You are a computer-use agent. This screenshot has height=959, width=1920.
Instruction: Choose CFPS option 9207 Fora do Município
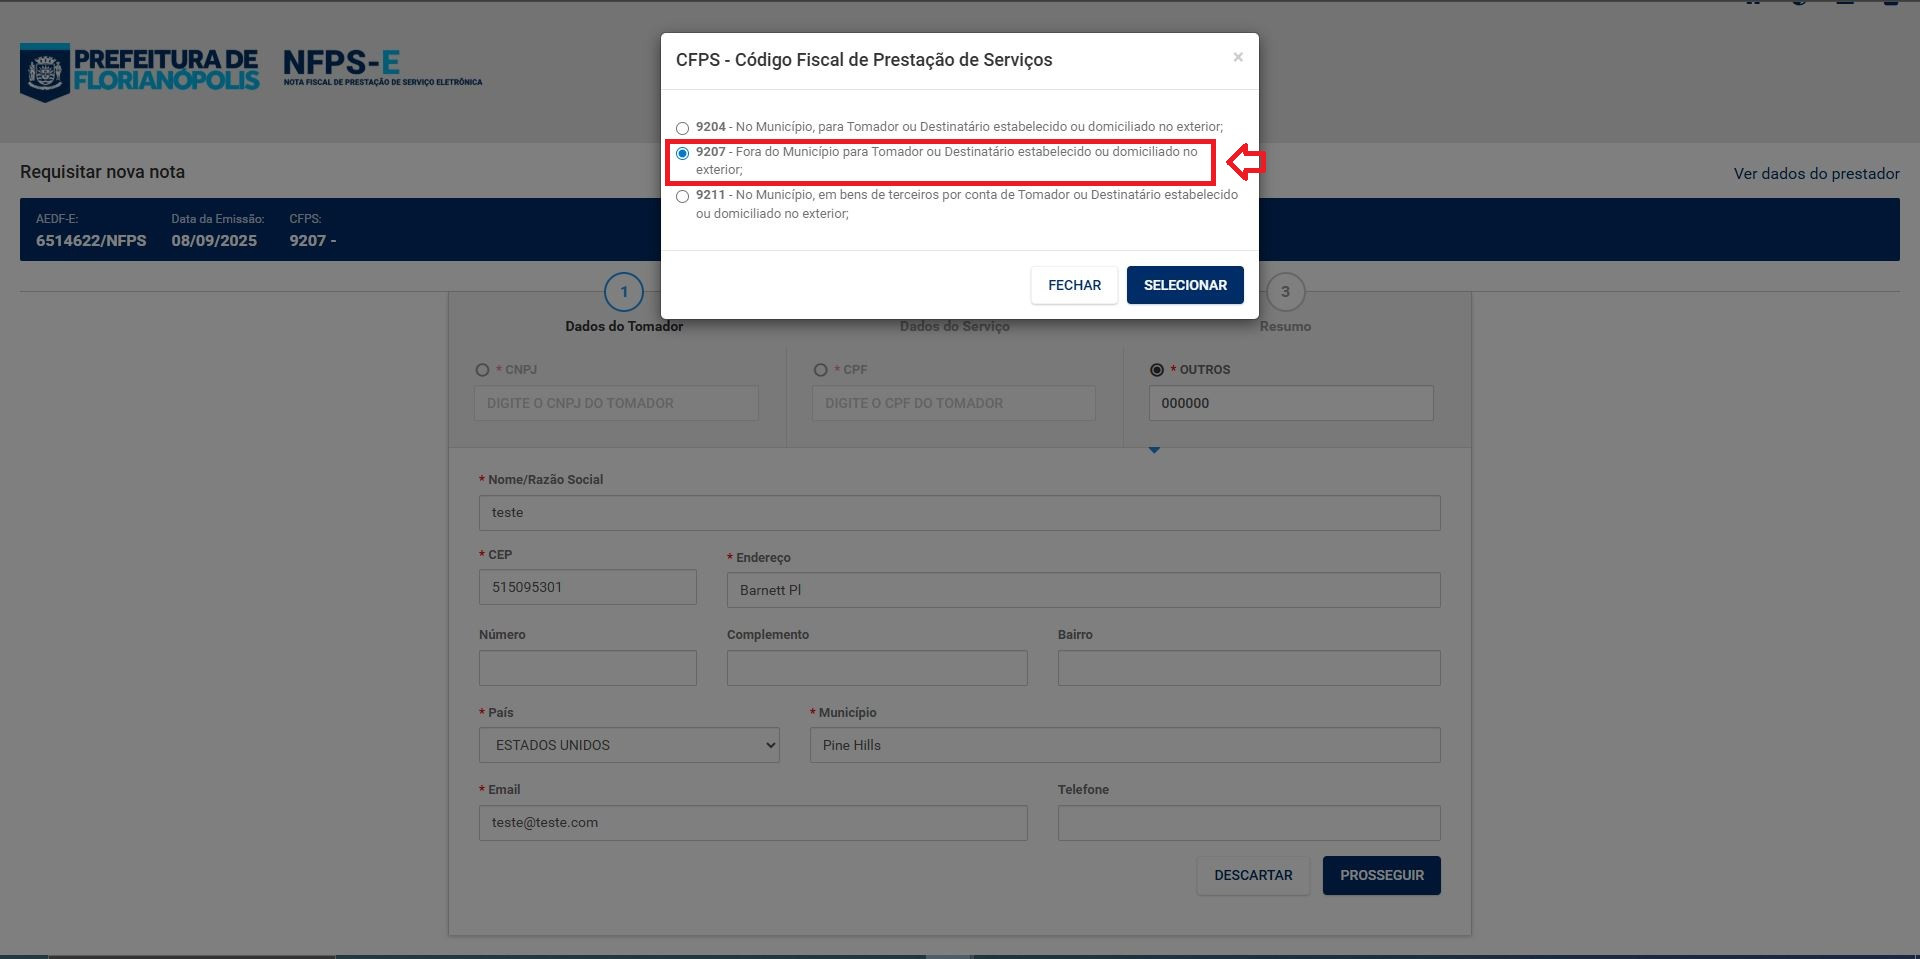682,153
